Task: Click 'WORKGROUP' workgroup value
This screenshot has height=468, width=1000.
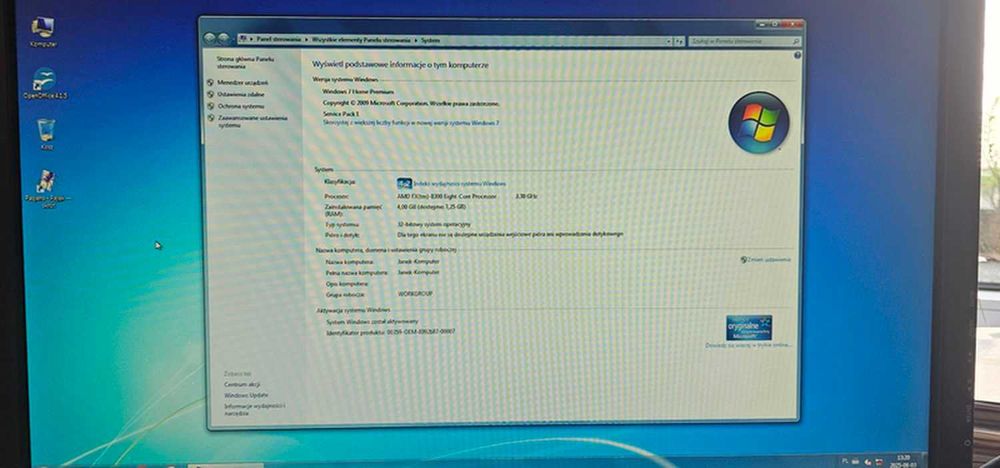Action: coord(415,294)
